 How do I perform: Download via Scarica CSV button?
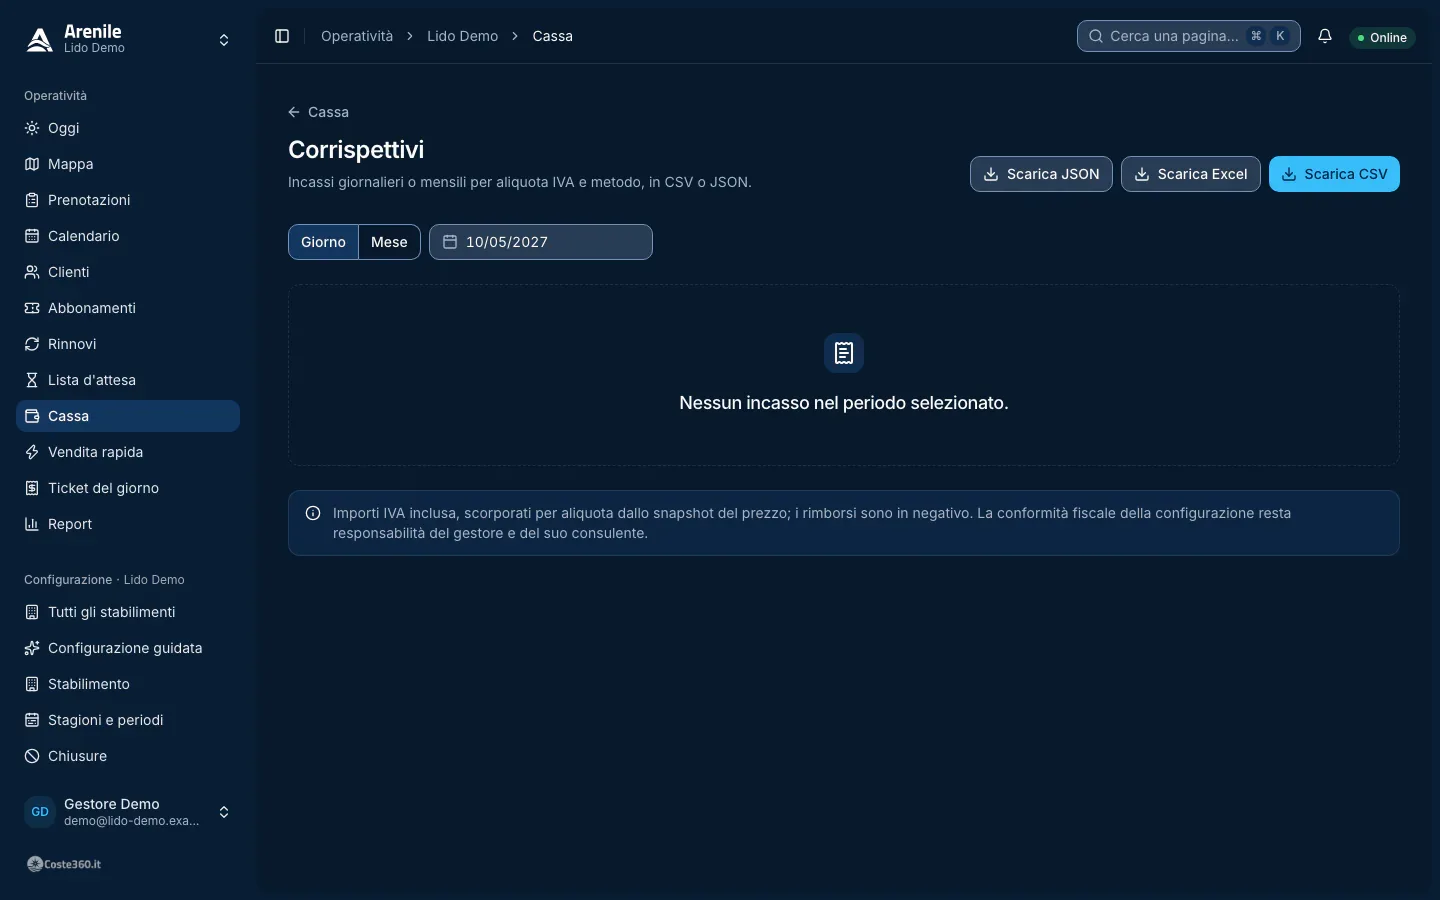click(1334, 174)
